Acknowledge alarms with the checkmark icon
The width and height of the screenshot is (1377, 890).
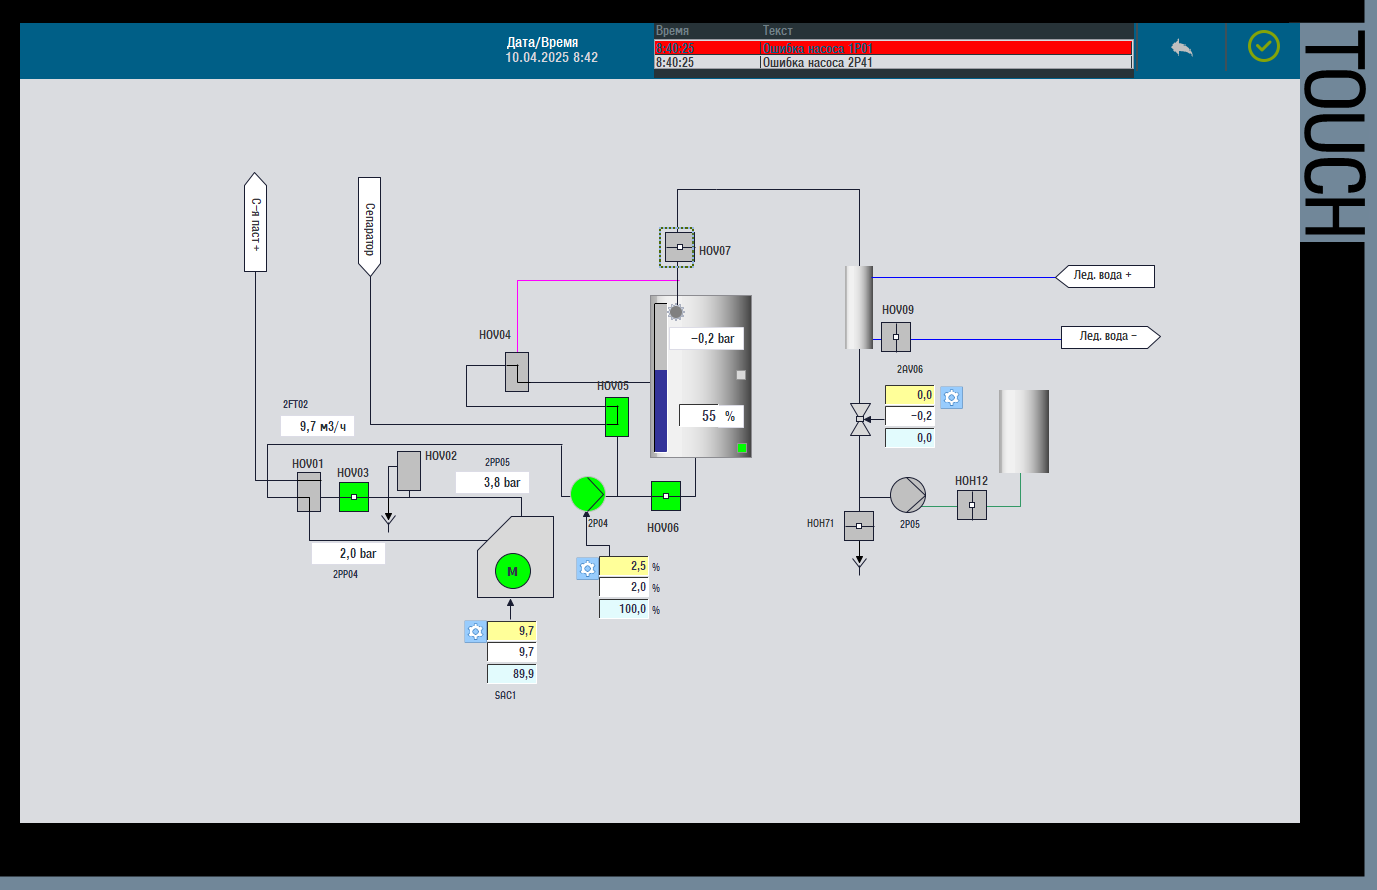(x=1263, y=46)
